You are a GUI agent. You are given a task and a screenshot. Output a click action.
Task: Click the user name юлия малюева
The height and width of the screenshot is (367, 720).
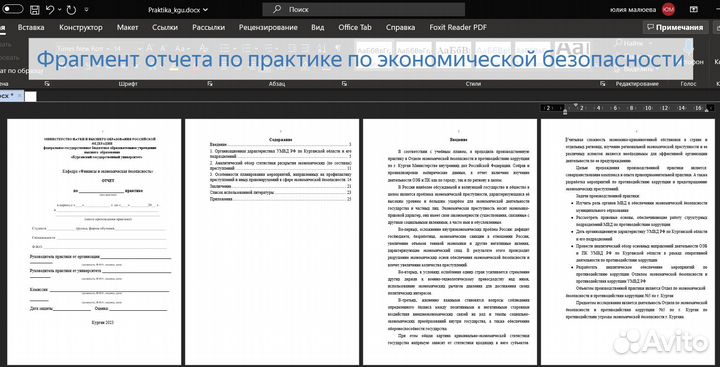pyautogui.click(x=633, y=9)
